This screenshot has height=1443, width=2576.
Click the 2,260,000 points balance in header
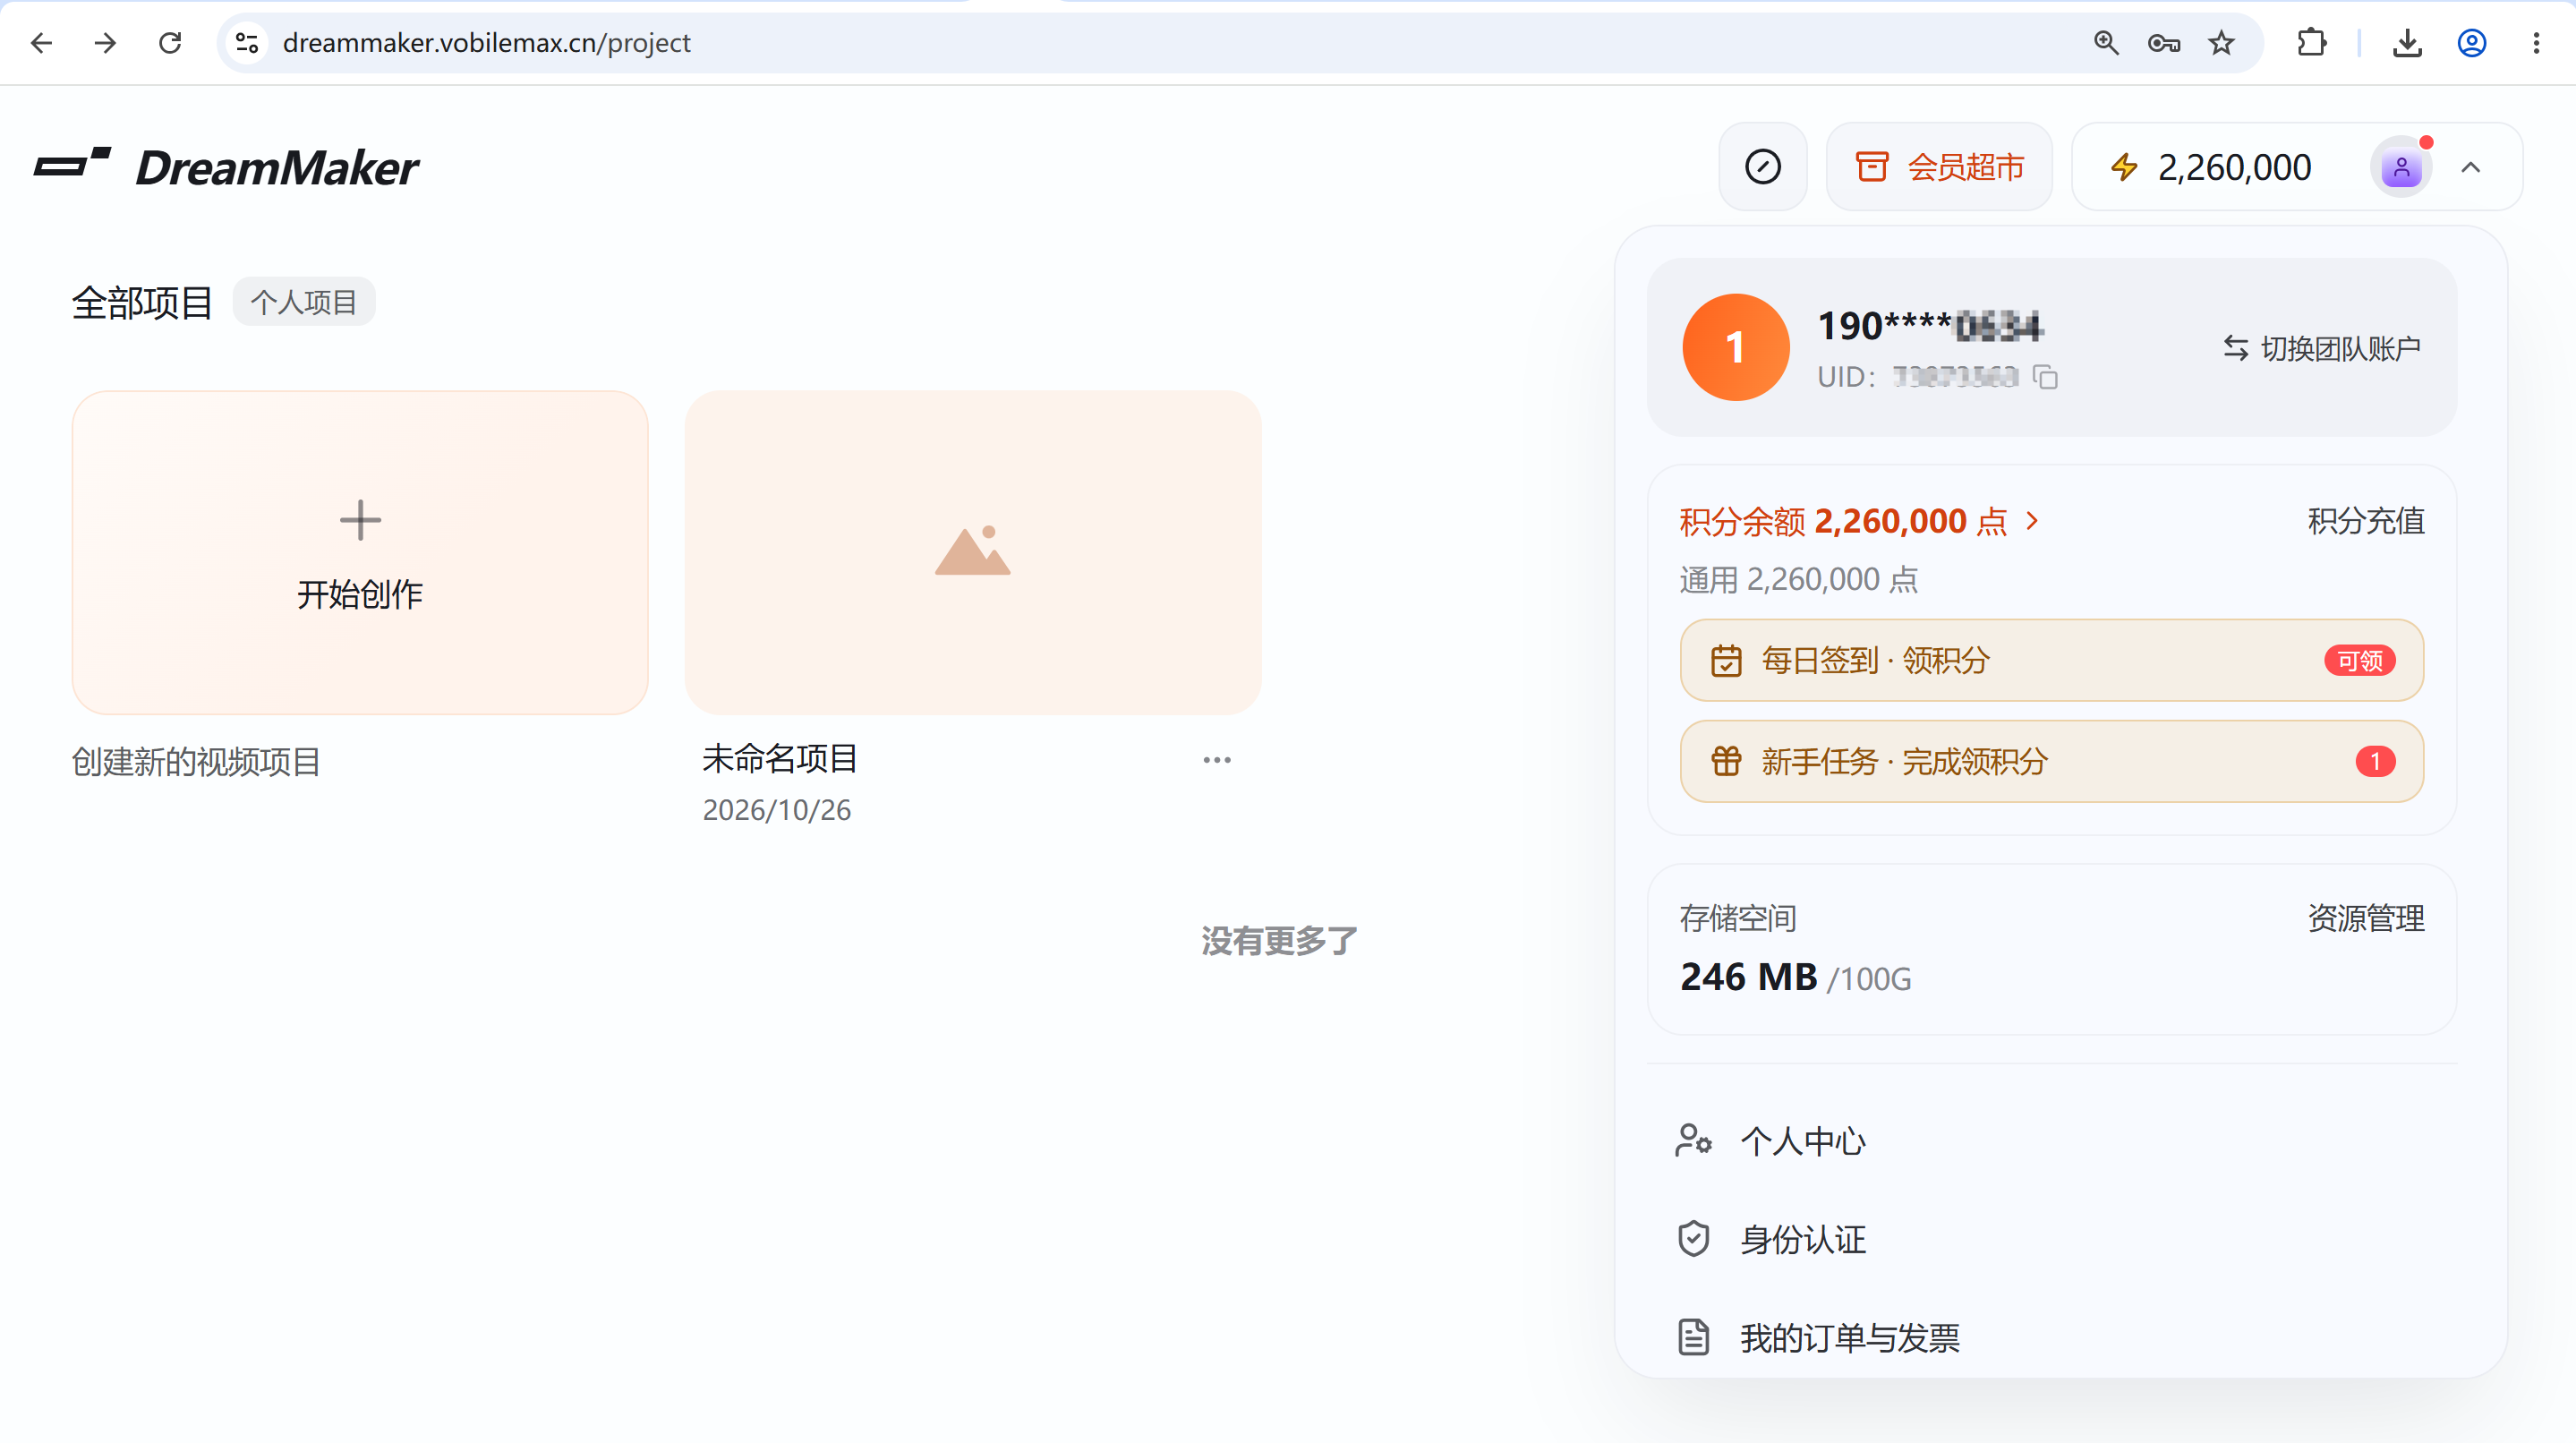click(x=2234, y=168)
